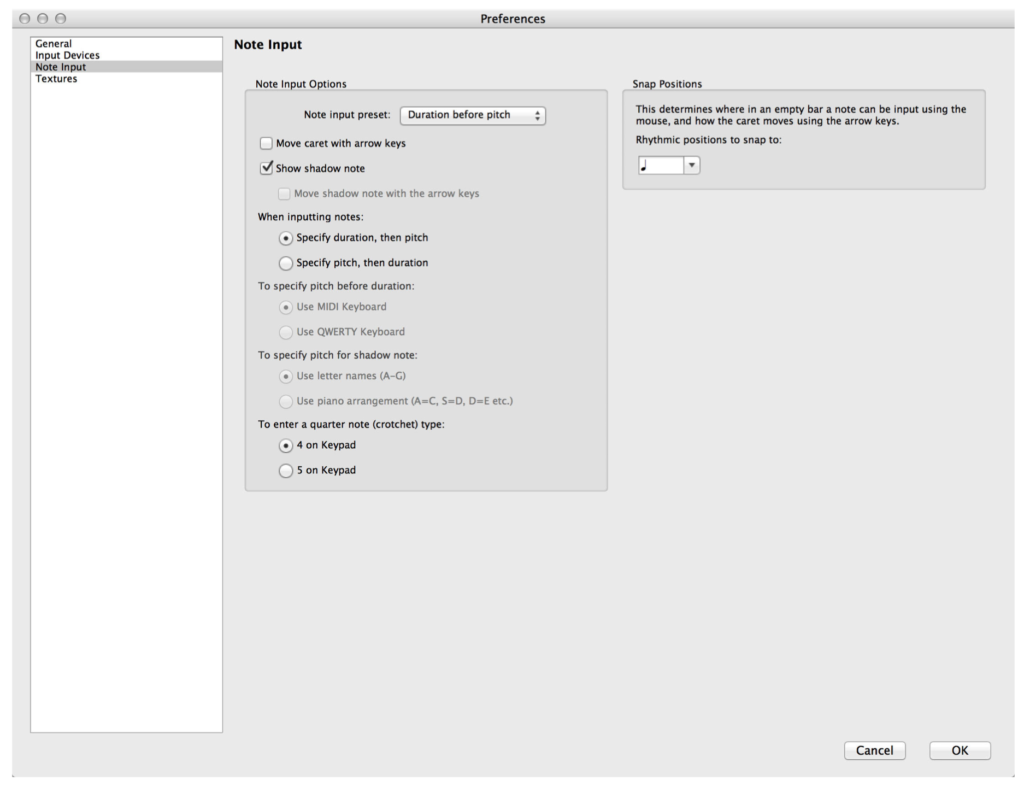Confirm preferences with the OK button

click(x=959, y=750)
